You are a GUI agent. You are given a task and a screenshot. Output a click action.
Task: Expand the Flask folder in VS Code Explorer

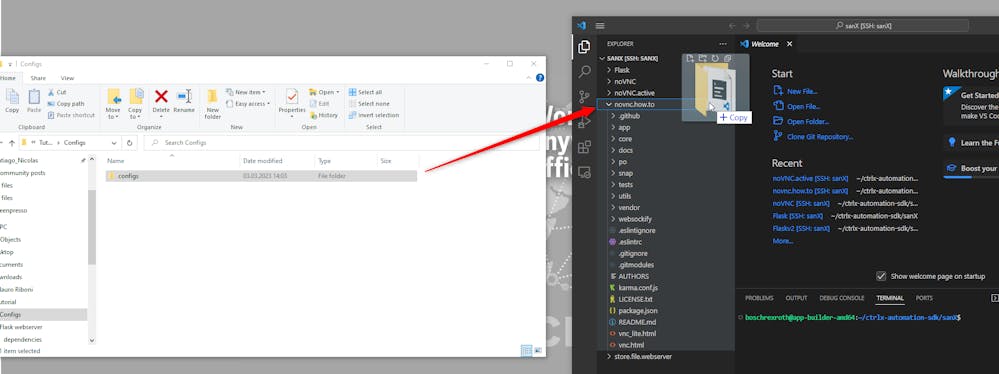coord(609,70)
